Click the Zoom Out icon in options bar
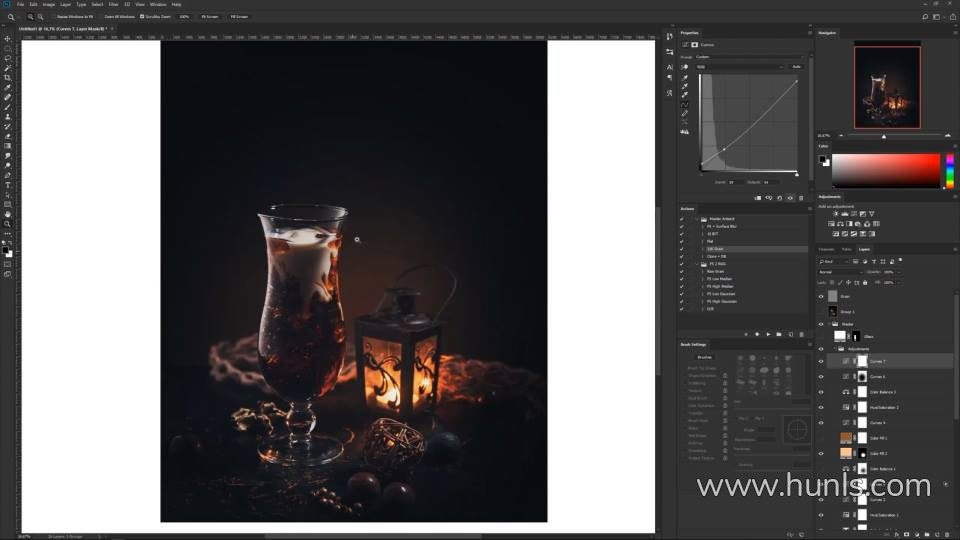Viewport: 960px width, 540px height. [x=40, y=17]
